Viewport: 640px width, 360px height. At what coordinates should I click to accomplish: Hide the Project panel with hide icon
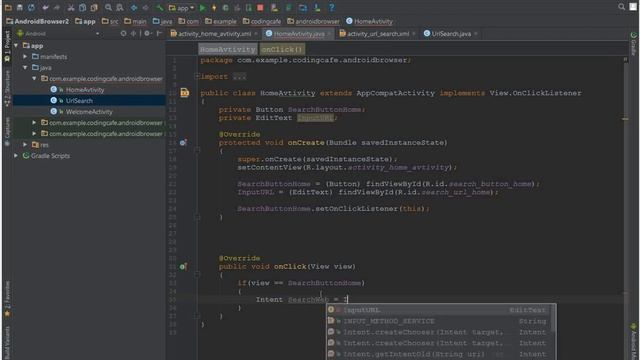pyautogui.click(x=159, y=33)
